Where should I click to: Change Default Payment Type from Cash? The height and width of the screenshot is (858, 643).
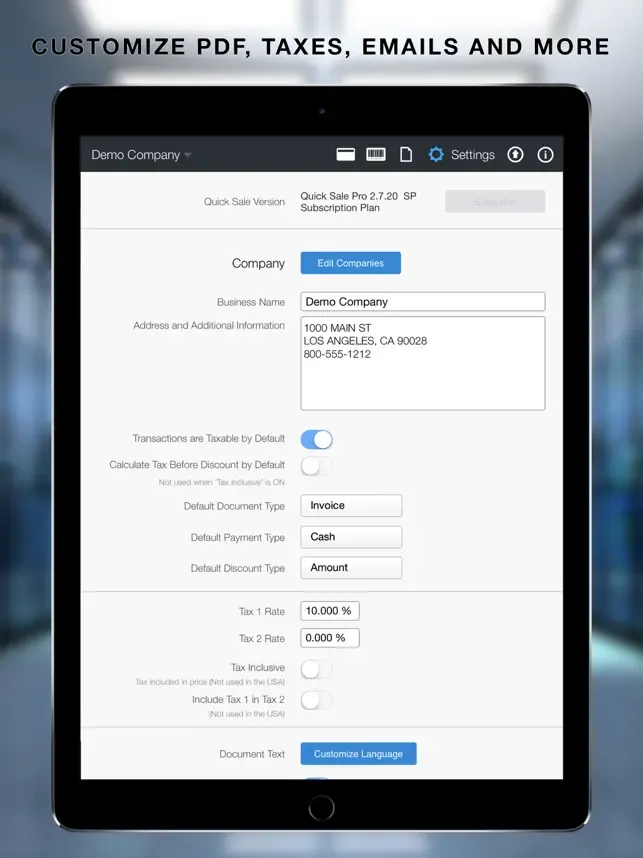tap(351, 537)
